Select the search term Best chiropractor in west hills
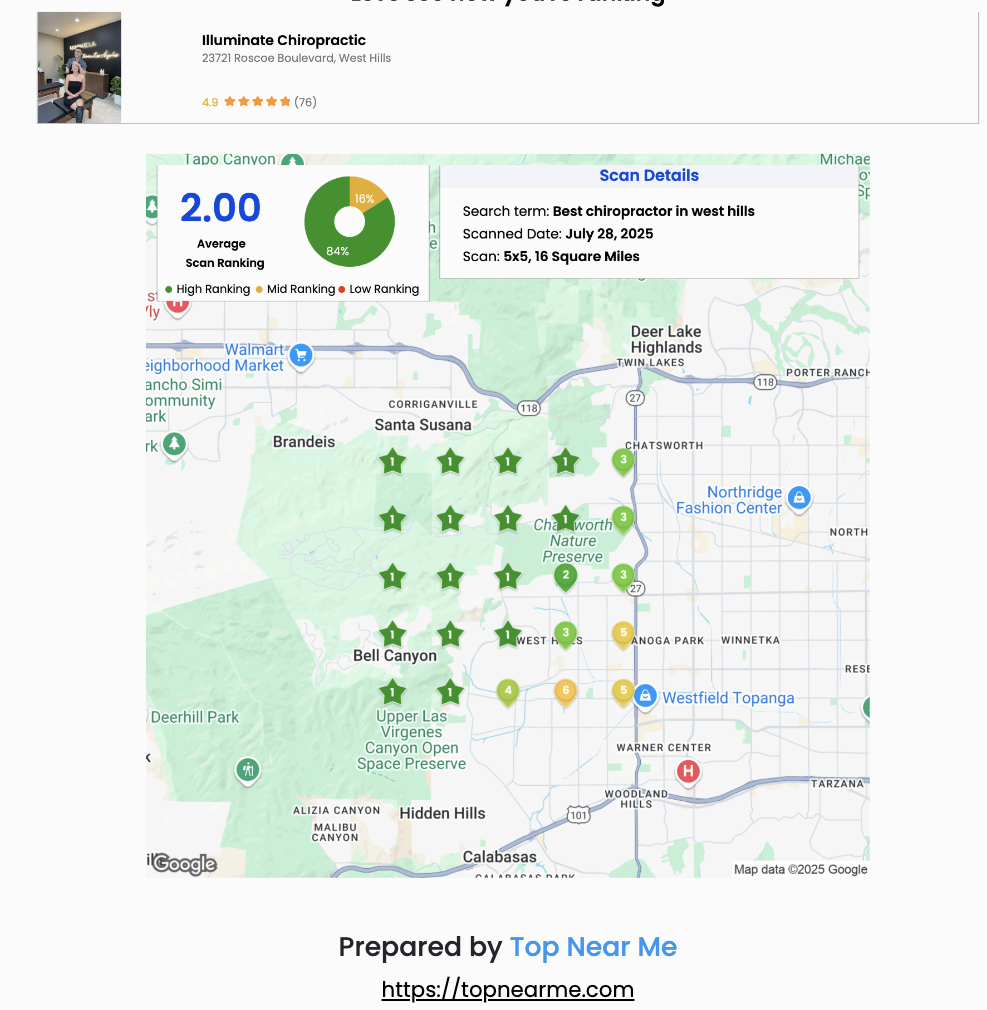Screen dimensions: 987x1010 [653, 211]
